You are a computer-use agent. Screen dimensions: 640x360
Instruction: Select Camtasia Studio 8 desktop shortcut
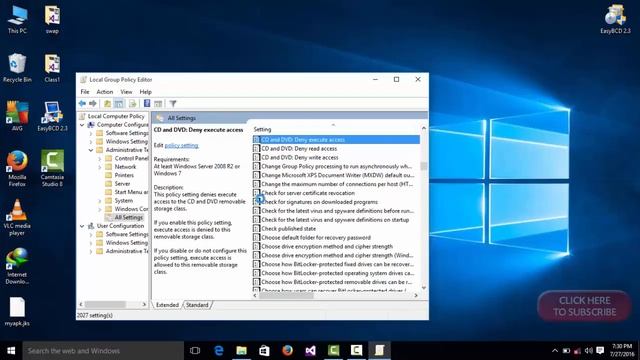coord(52,169)
